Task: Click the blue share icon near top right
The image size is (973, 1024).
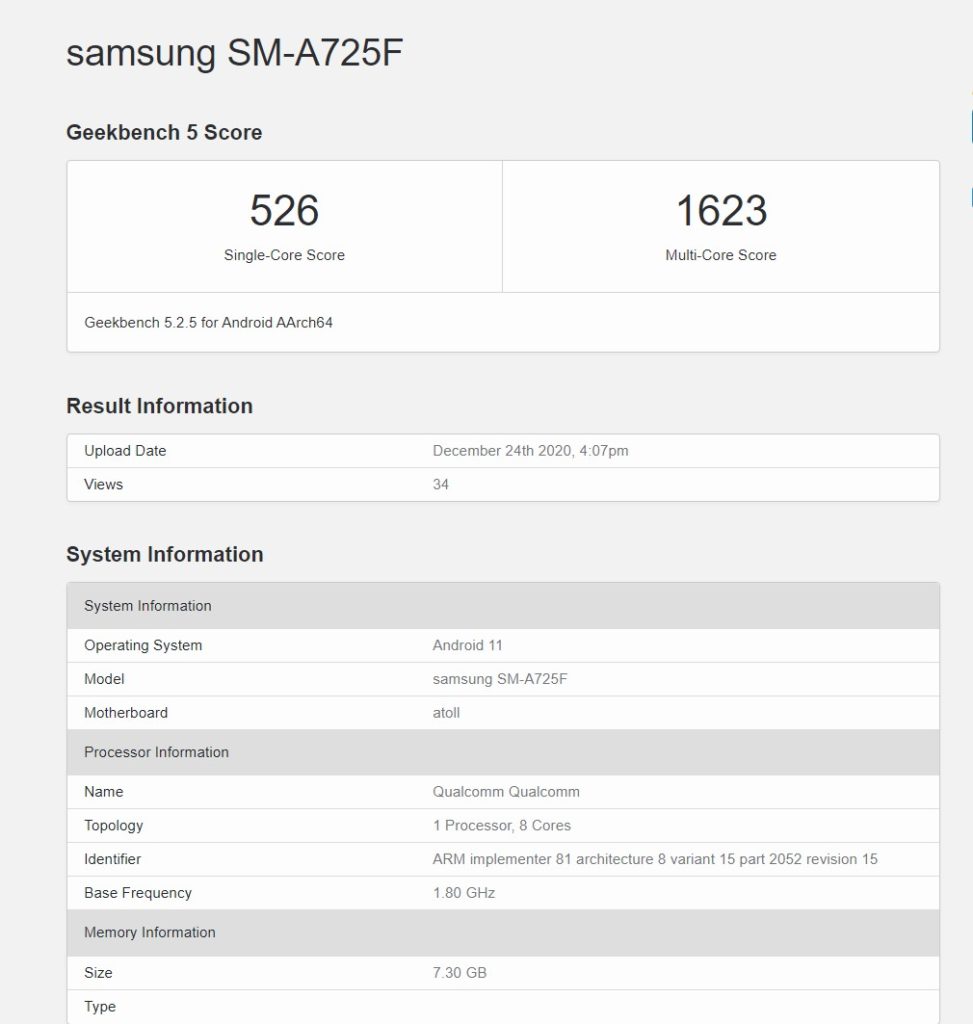Action: pos(969,128)
